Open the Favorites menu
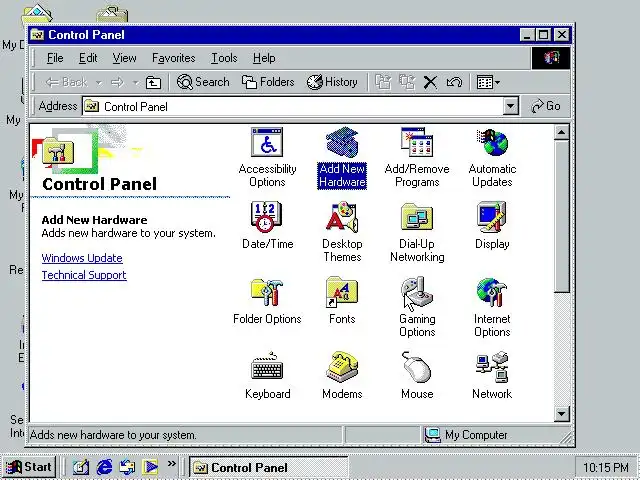This screenshot has height=480, width=640. tap(173, 58)
